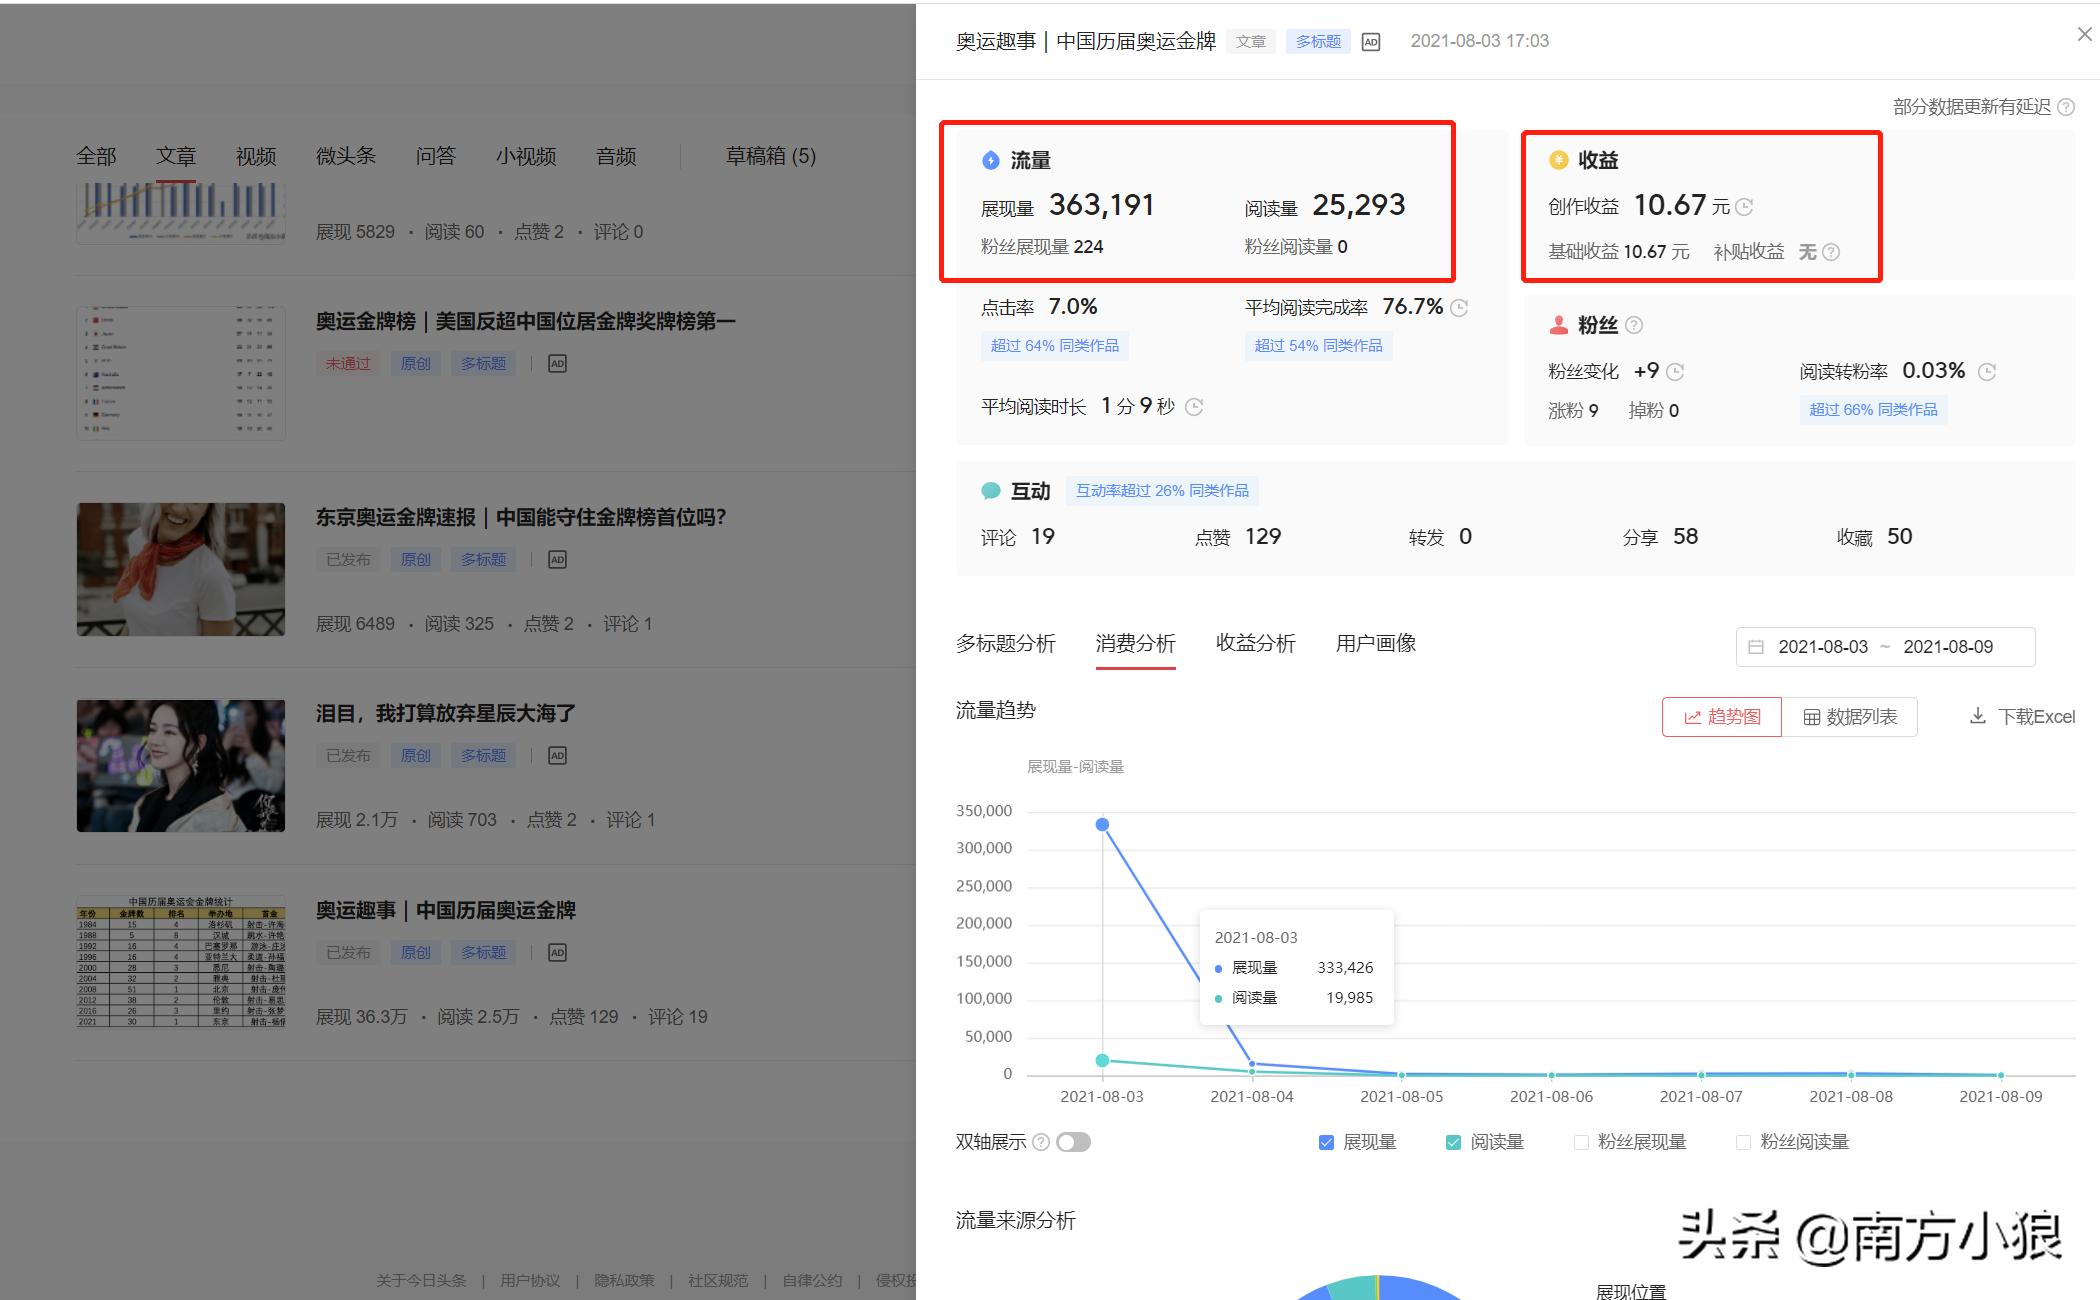The height and width of the screenshot is (1300, 2100).
Task: Click refresh icon beside 平均阅读完成率
Action: tap(1460, 307)
